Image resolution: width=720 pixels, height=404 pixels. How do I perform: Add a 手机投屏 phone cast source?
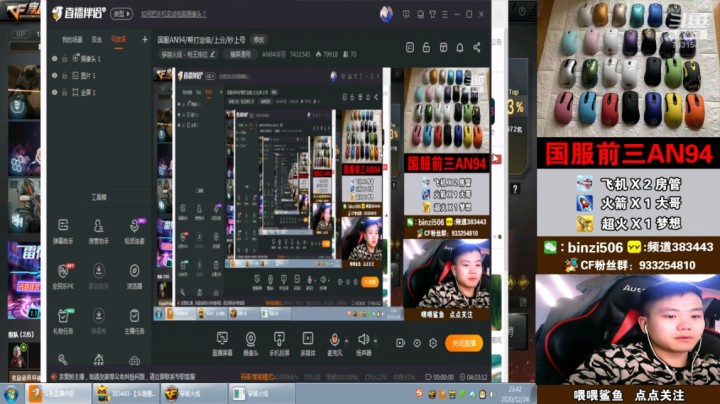coord(279,343)
